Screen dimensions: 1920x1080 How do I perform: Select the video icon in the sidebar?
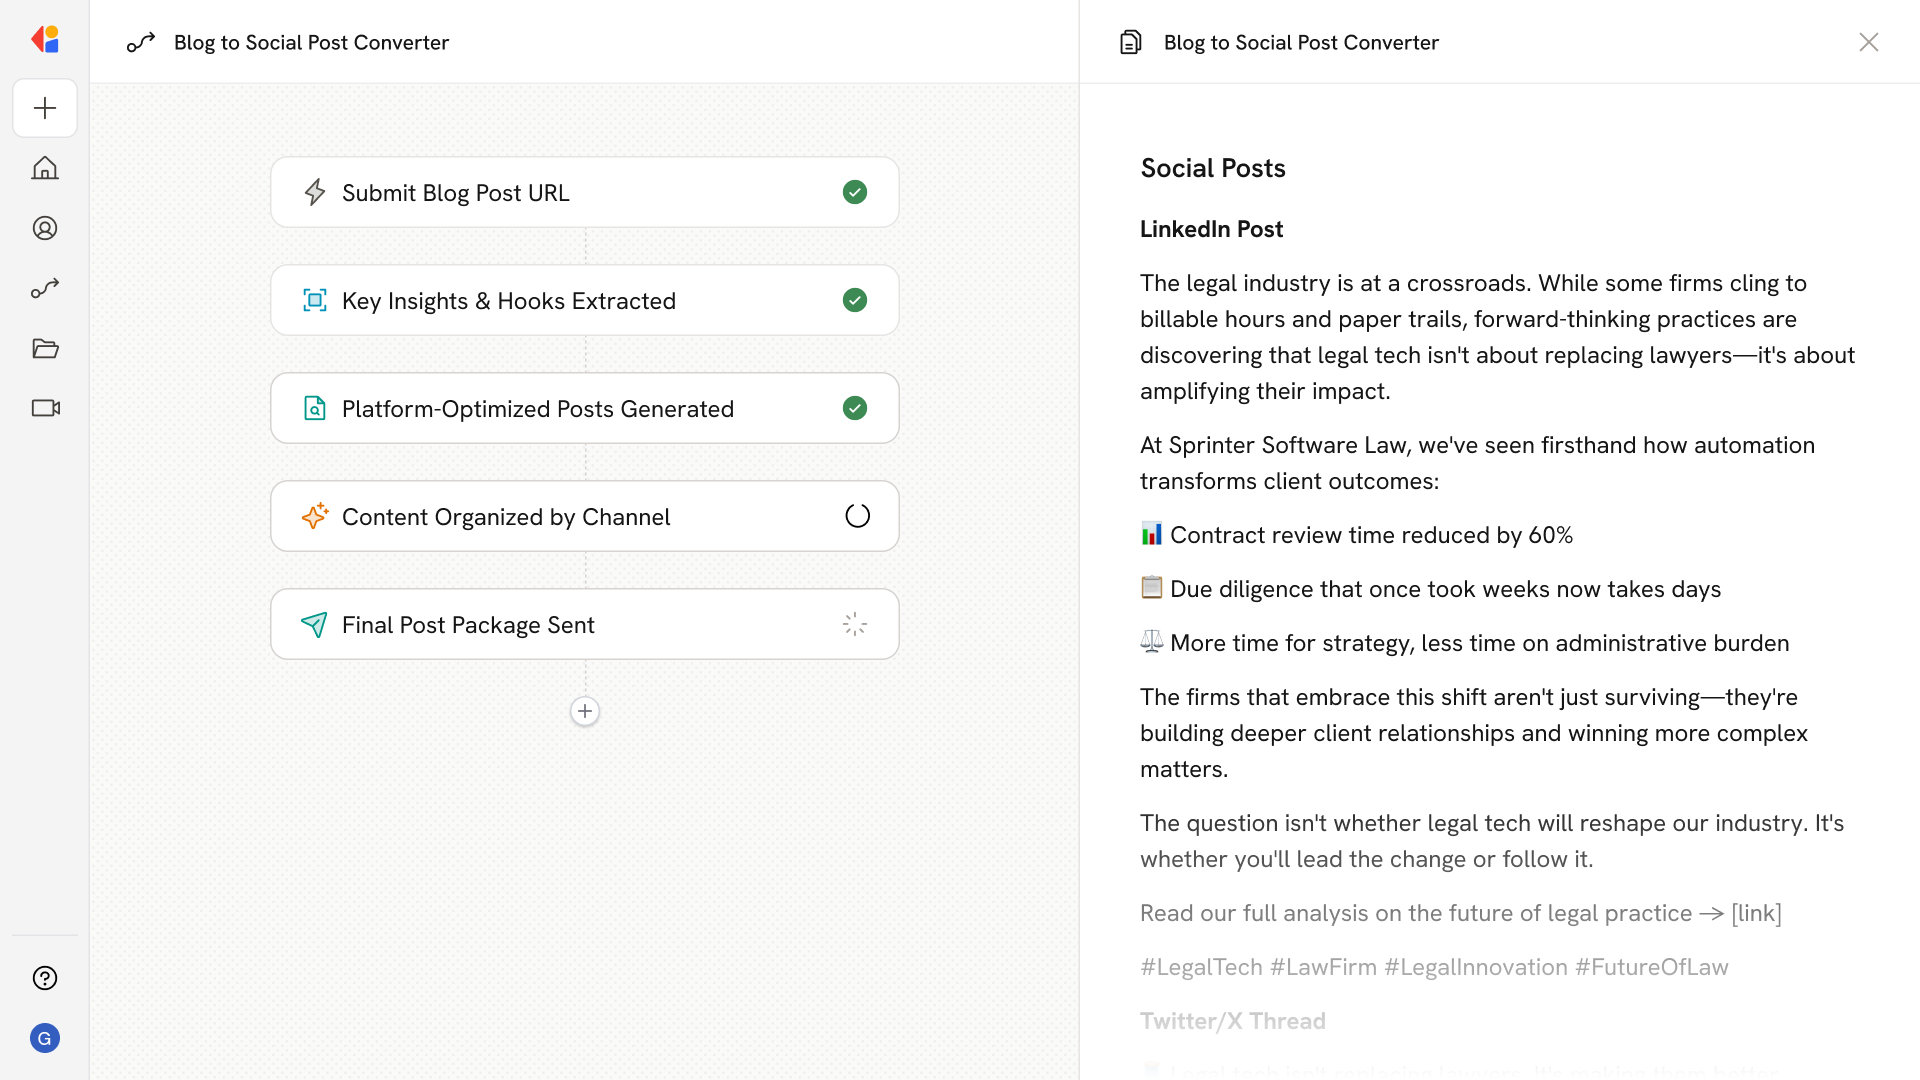(45, 408)
